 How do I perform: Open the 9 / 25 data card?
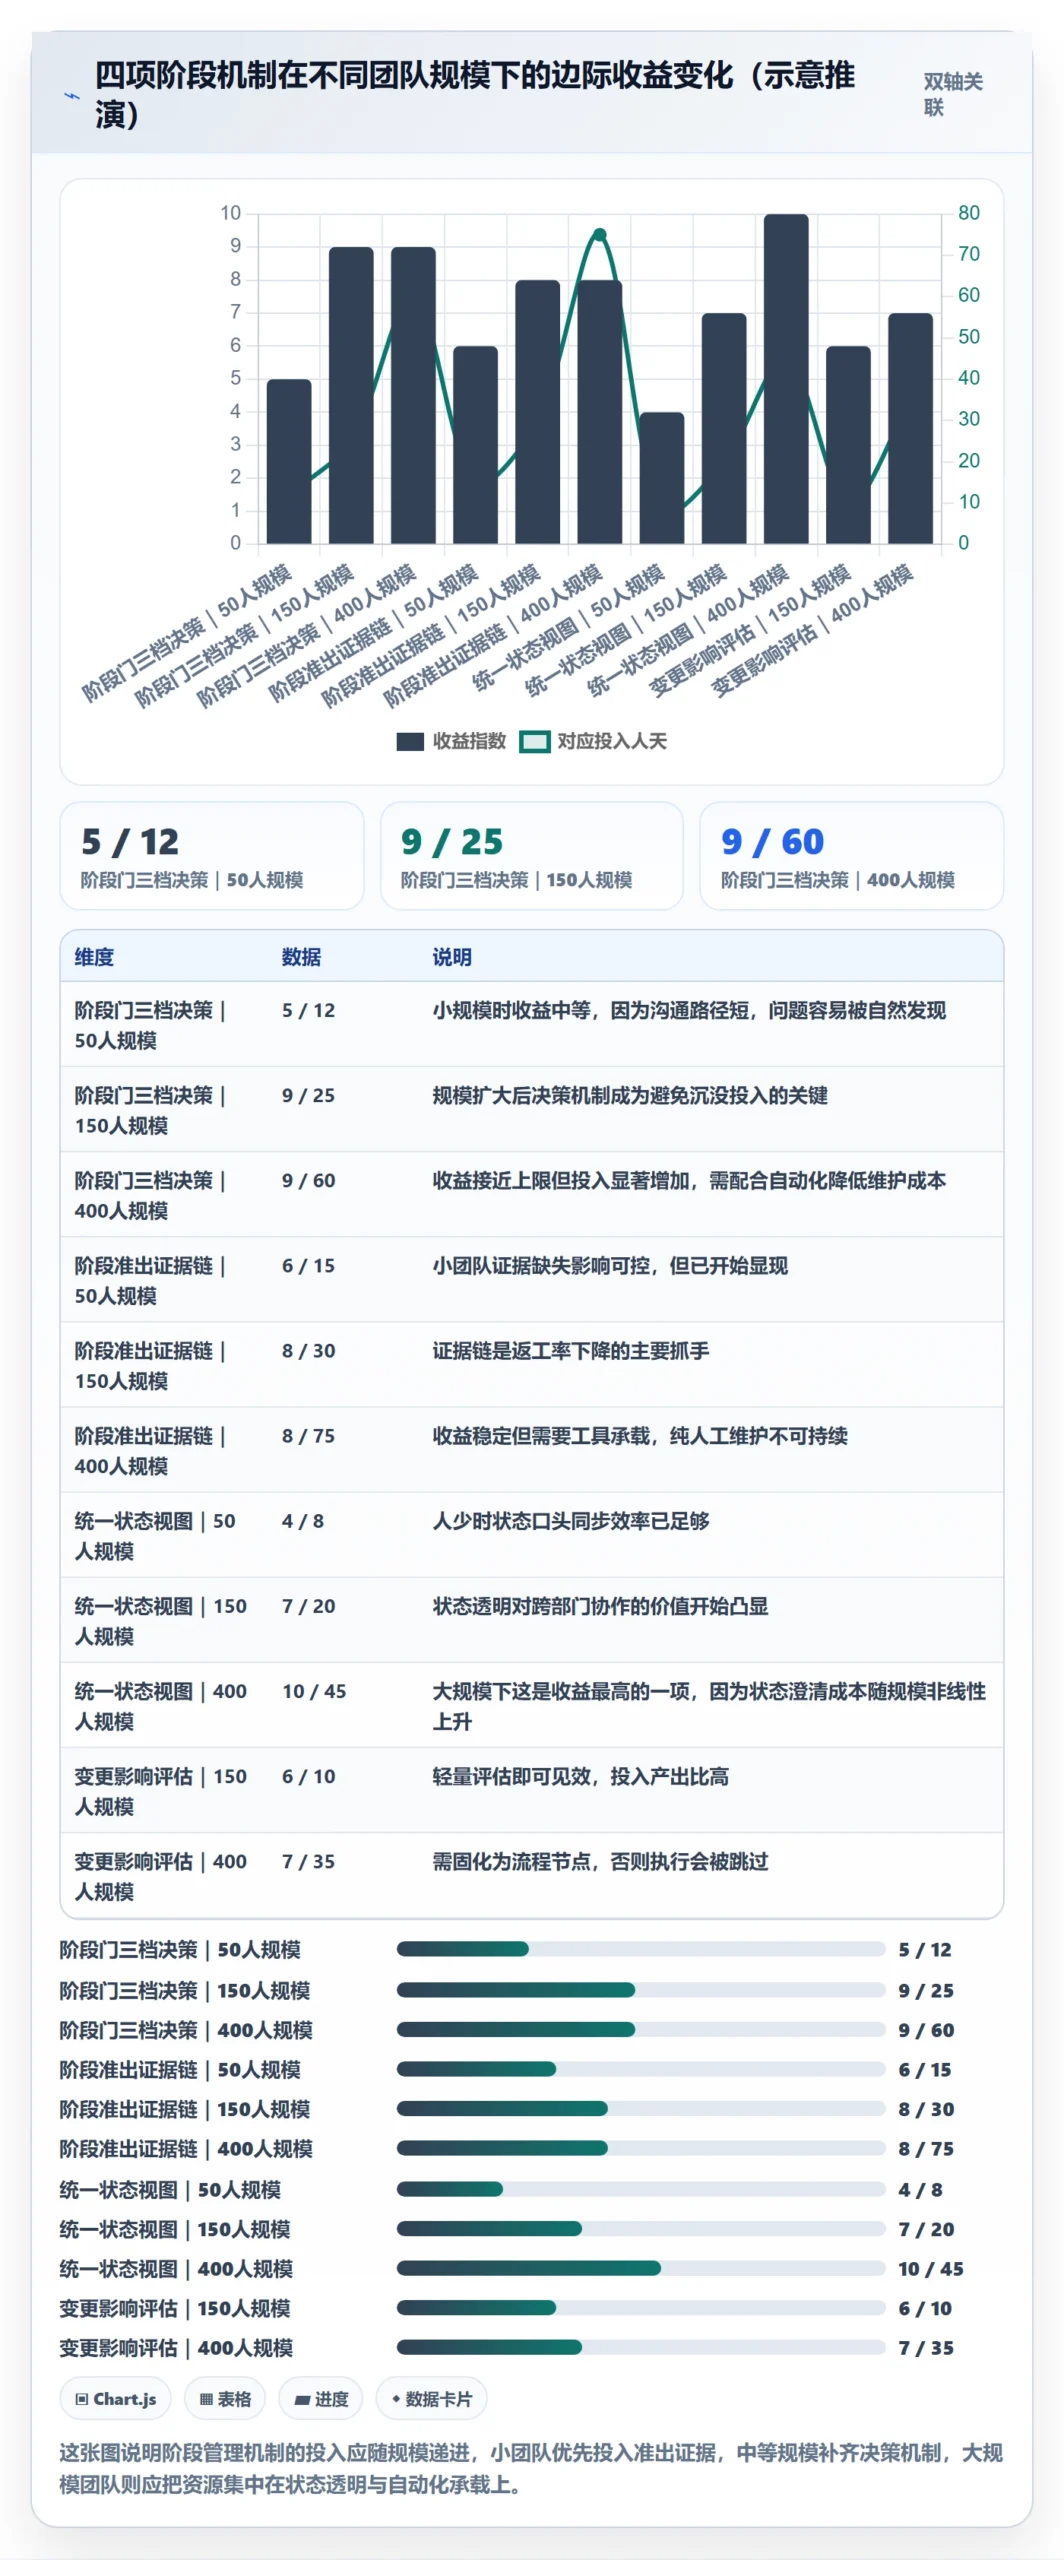pyautogui.click(x=532, y=856)
